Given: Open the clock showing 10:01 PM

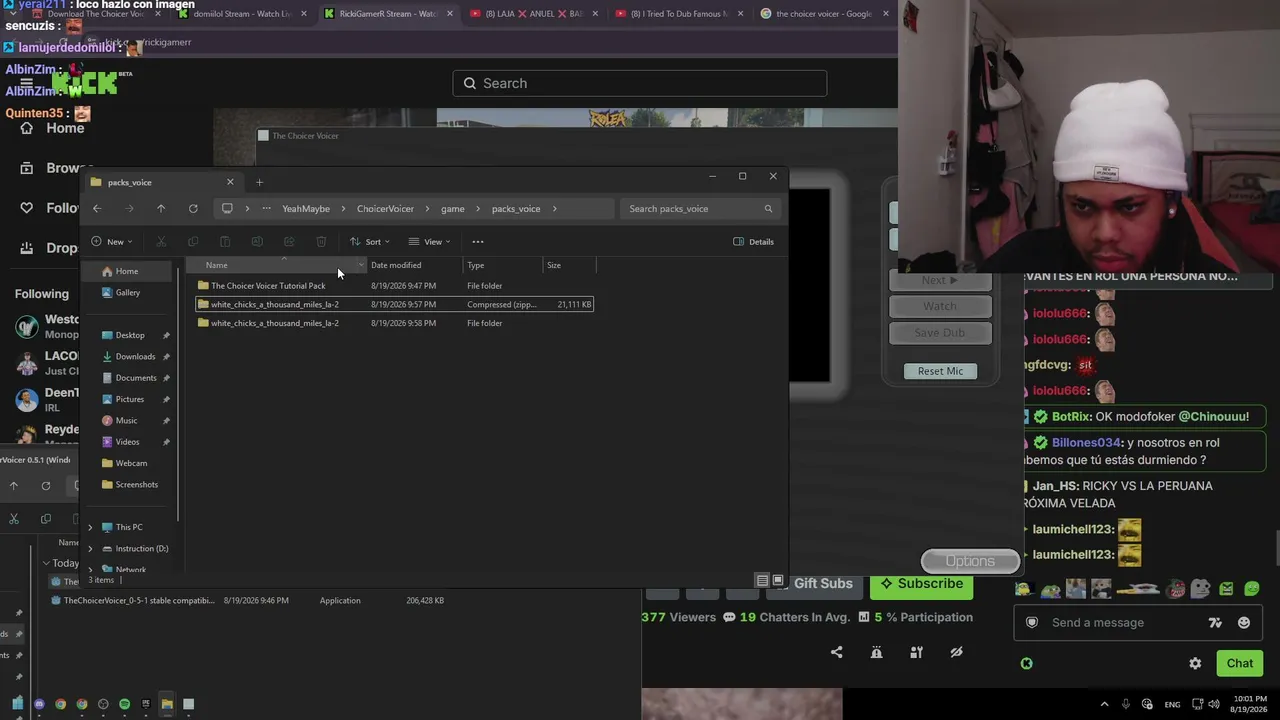Looking at the screenshot, I should coord(1250,704).
